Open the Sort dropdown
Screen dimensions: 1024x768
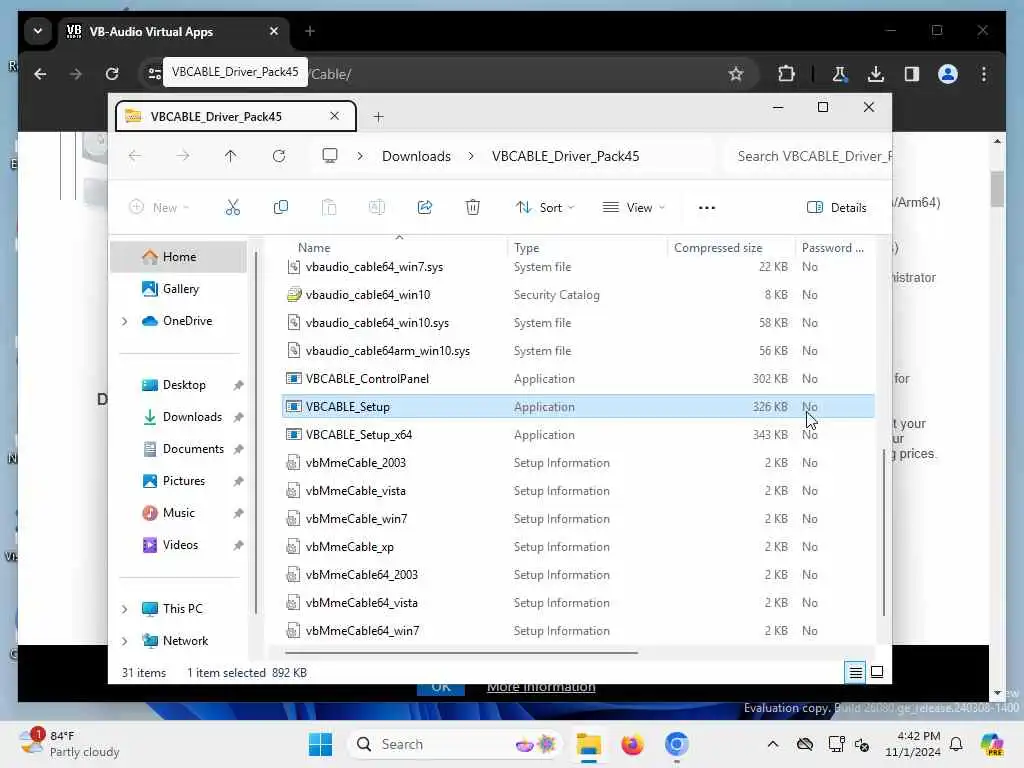545,208
